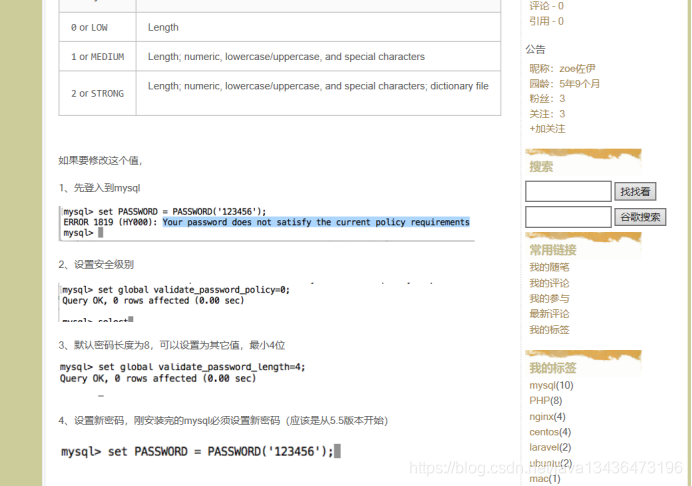Click the '如果要修改这个值' paragraph
This screenshot has height=486, width=692.
coord(100,161)
